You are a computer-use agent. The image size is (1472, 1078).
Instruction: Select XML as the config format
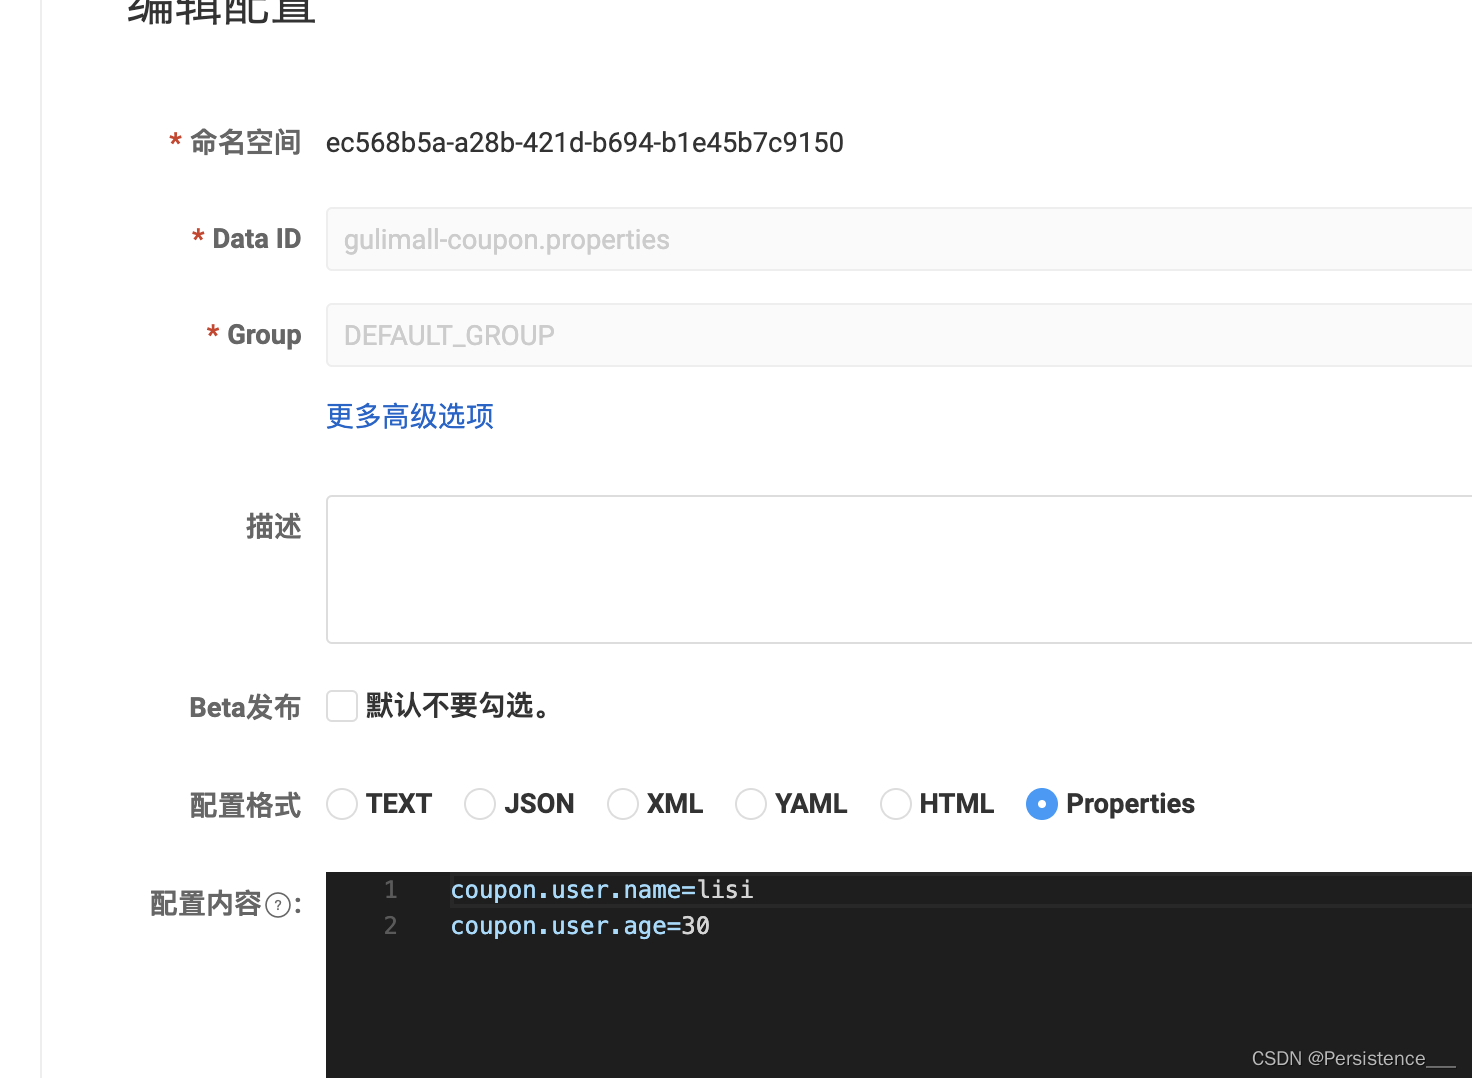[x=623, y=804]
